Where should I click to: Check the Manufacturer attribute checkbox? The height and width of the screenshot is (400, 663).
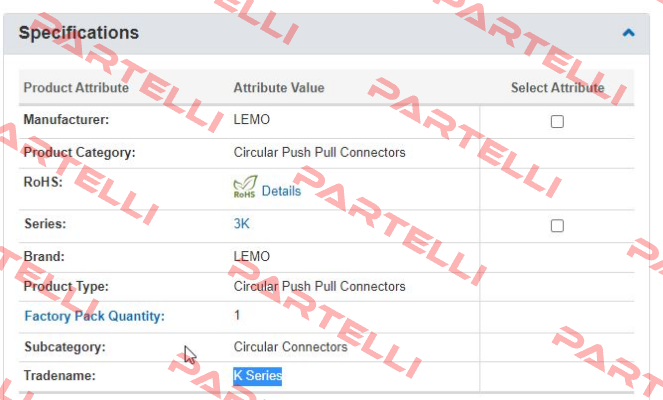(557, 121)
